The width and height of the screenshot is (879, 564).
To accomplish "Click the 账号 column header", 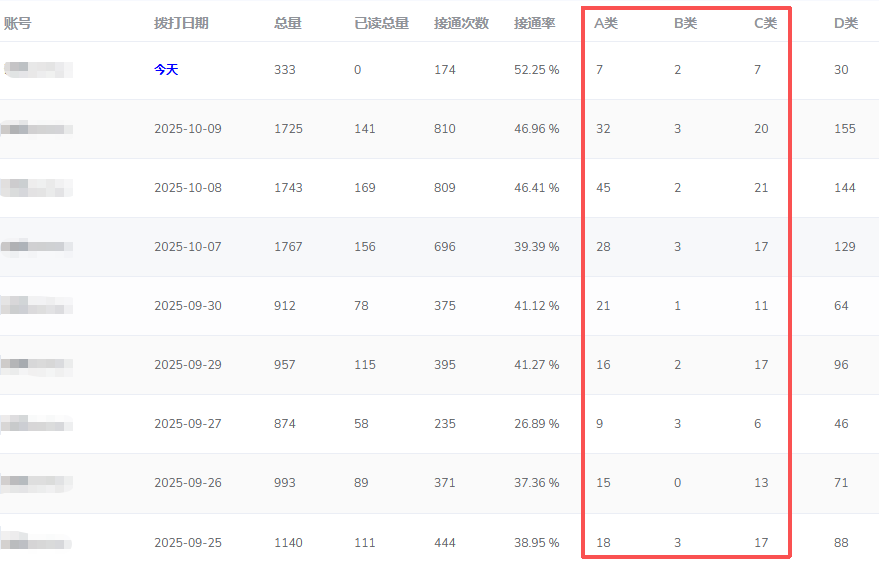I will coord(18,23).
